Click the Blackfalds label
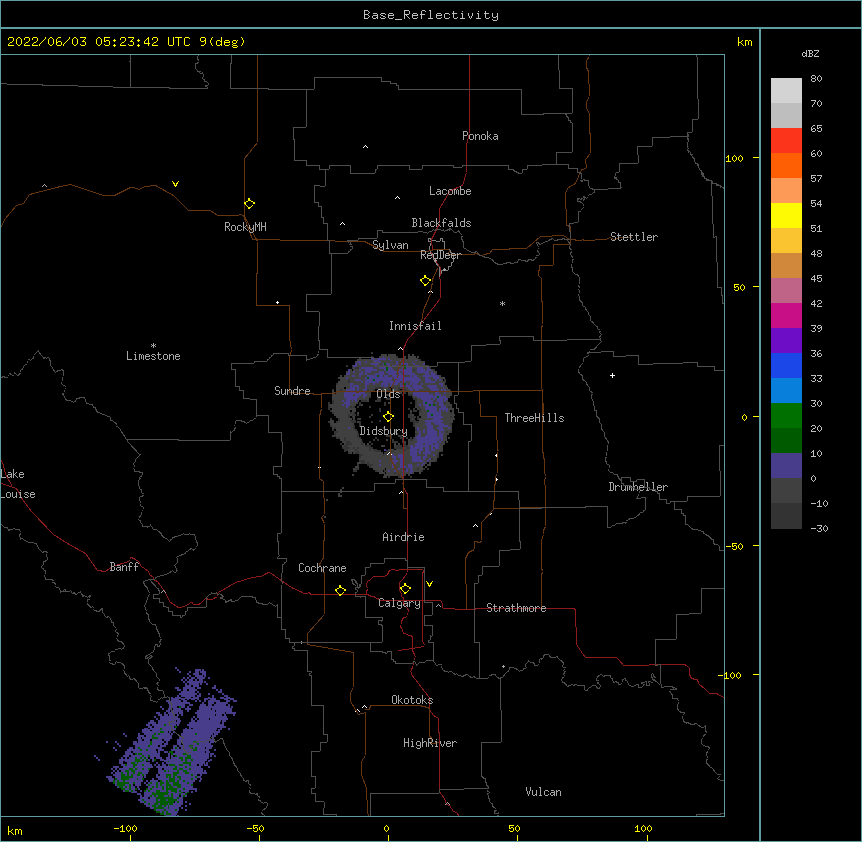Image resolution: width=862 pixels, height=842 pixels. [441, 223]
